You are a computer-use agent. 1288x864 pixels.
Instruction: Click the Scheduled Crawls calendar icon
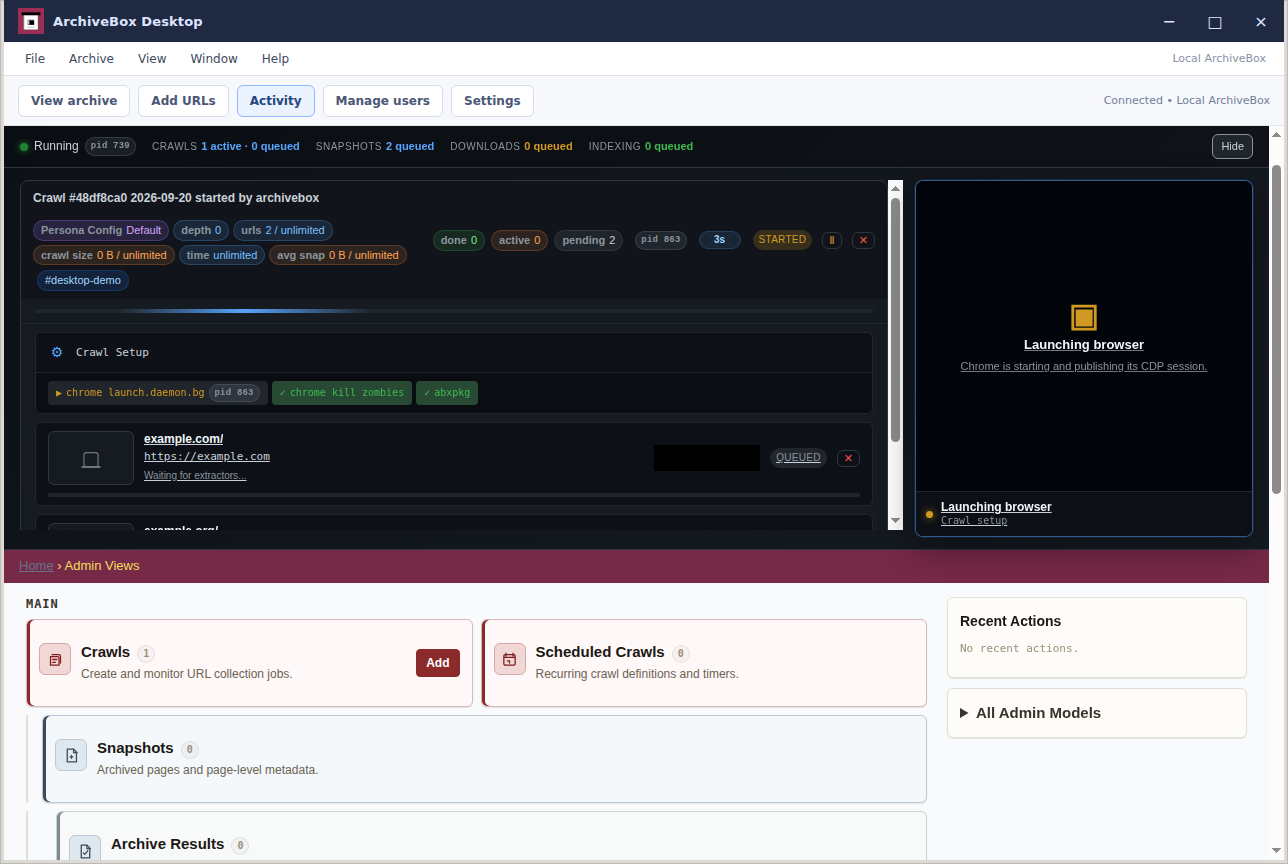(x=510, y=659)
